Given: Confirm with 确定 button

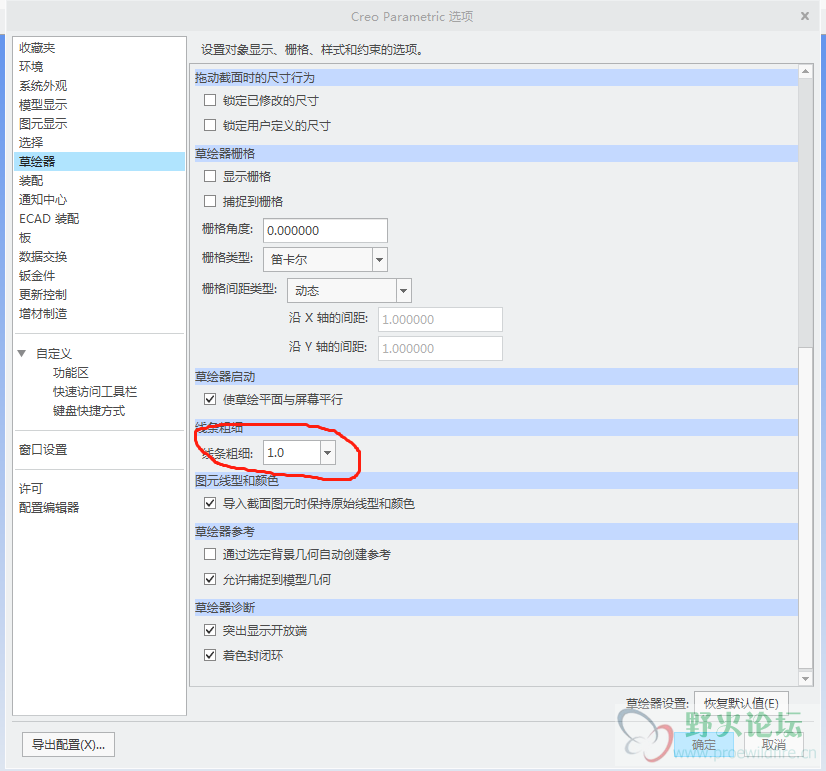Looking at the screenshot, I should (x=704, y=745).
